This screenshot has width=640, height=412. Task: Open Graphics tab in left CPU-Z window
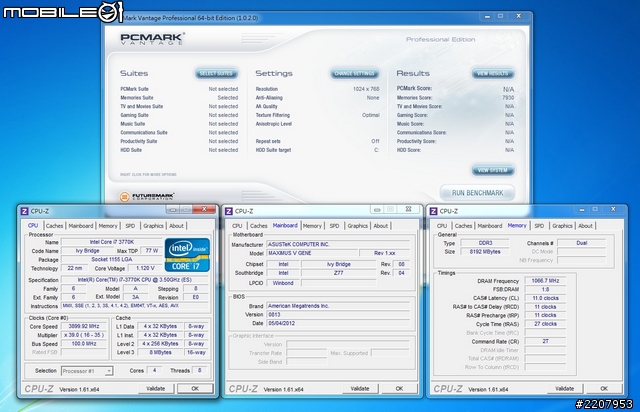(153, 226)
